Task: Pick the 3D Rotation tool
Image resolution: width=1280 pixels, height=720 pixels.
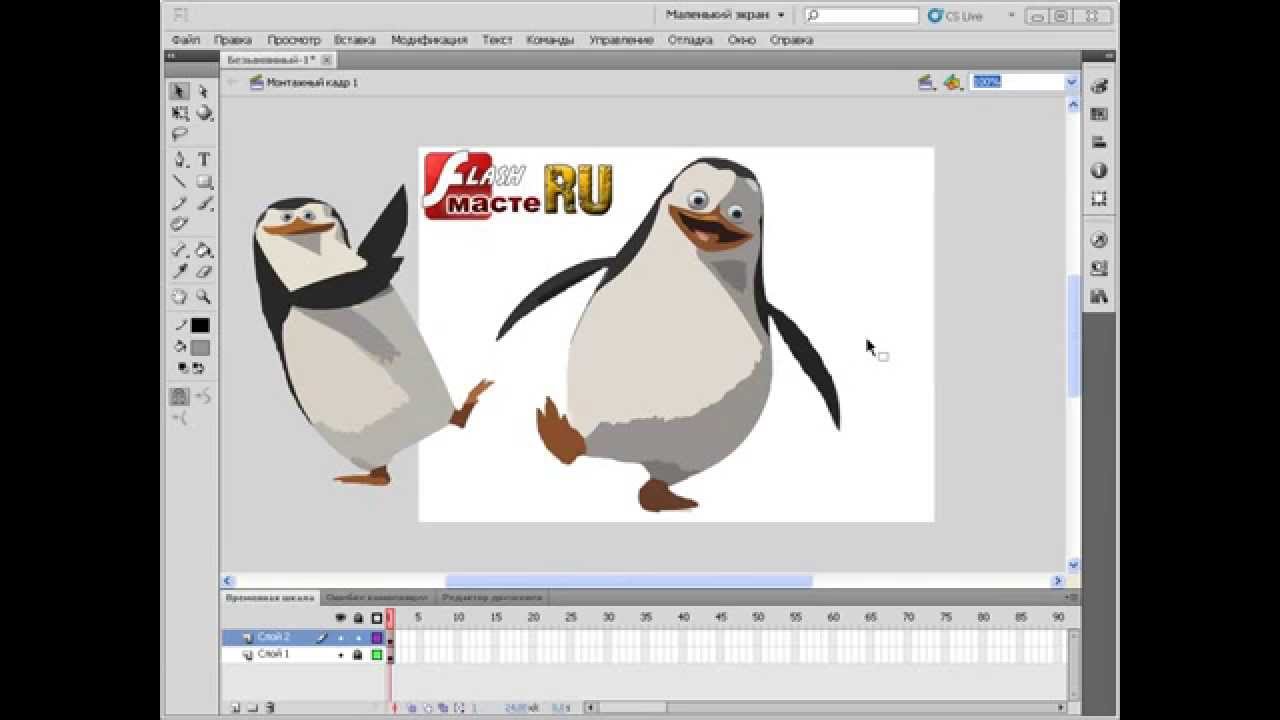Action: pyautogui.click(x=204, y=113)
